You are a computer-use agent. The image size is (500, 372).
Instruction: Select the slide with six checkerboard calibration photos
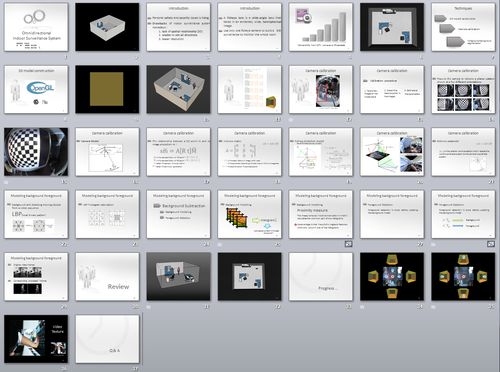click(463, 89)
